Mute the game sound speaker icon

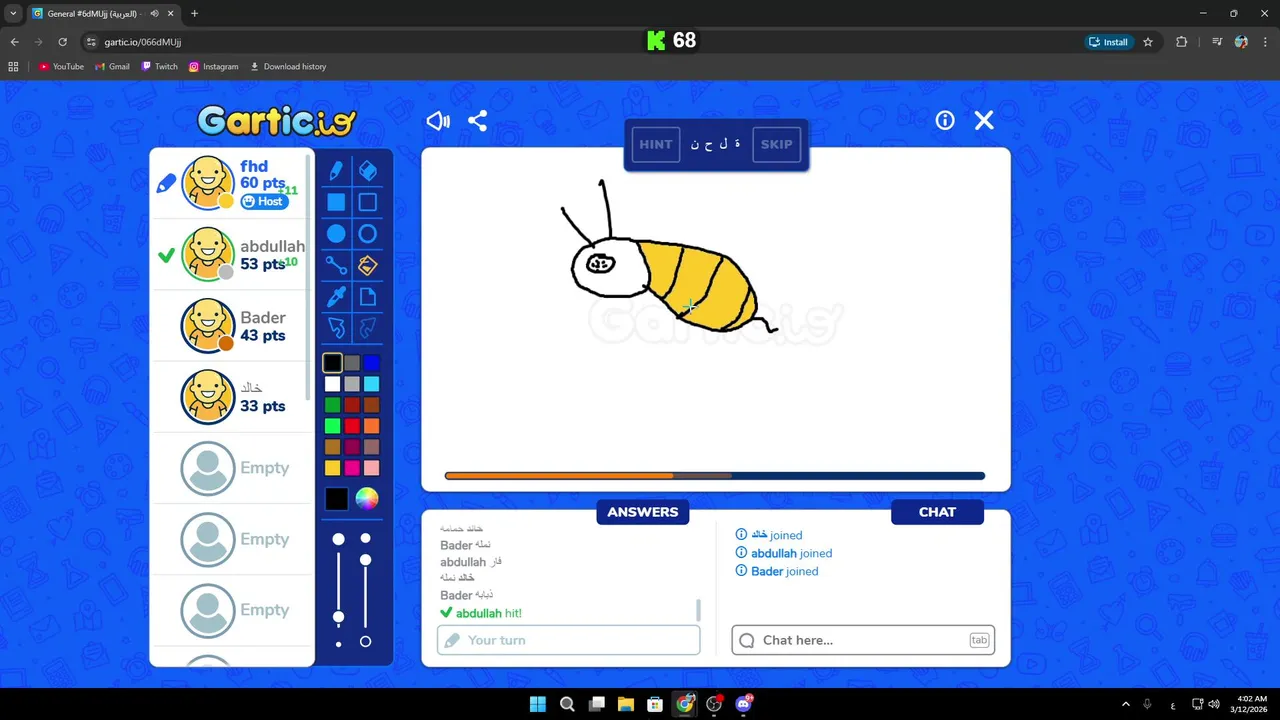point(438,121)
